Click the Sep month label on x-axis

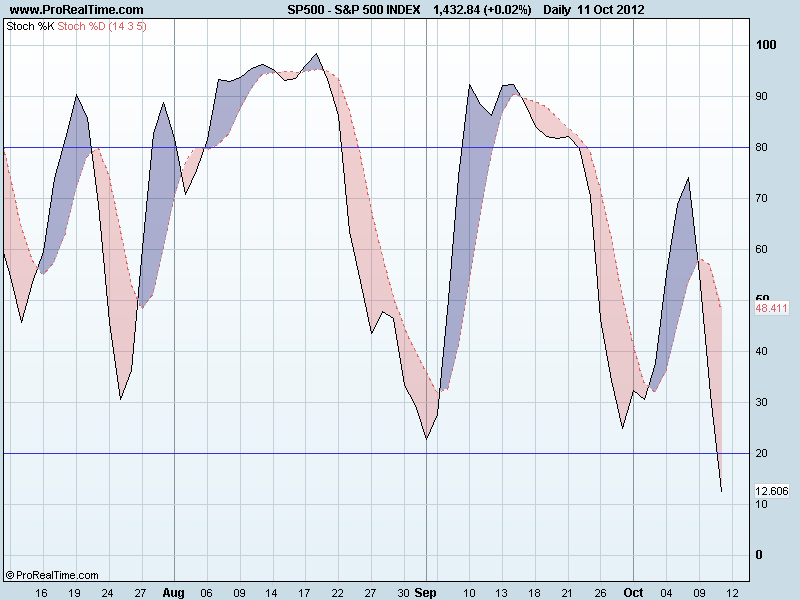425,593
